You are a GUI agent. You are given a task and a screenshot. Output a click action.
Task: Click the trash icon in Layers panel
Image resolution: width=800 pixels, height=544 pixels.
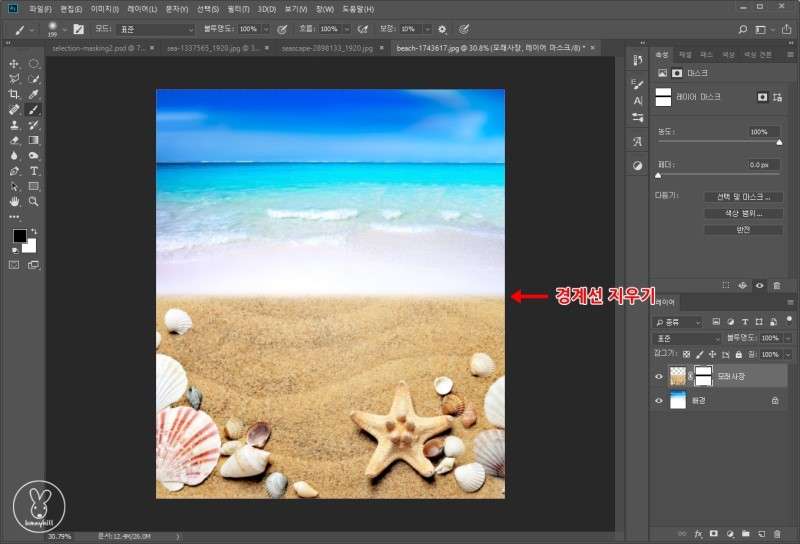pyautogui.click(x=776, y=534)
